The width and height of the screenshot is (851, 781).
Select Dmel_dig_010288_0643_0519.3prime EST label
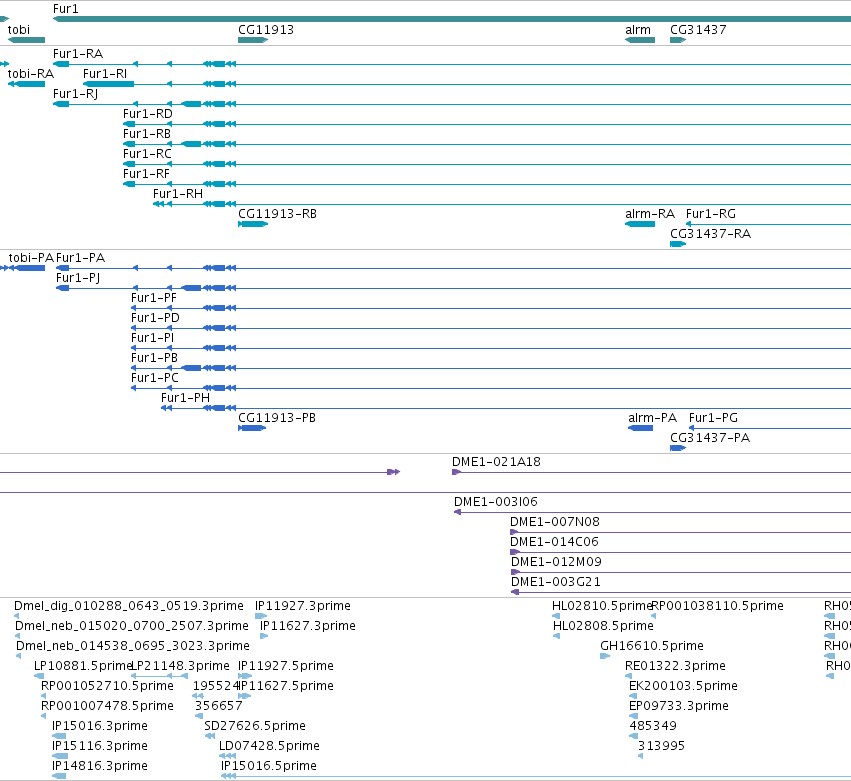[x=129, y=606]
